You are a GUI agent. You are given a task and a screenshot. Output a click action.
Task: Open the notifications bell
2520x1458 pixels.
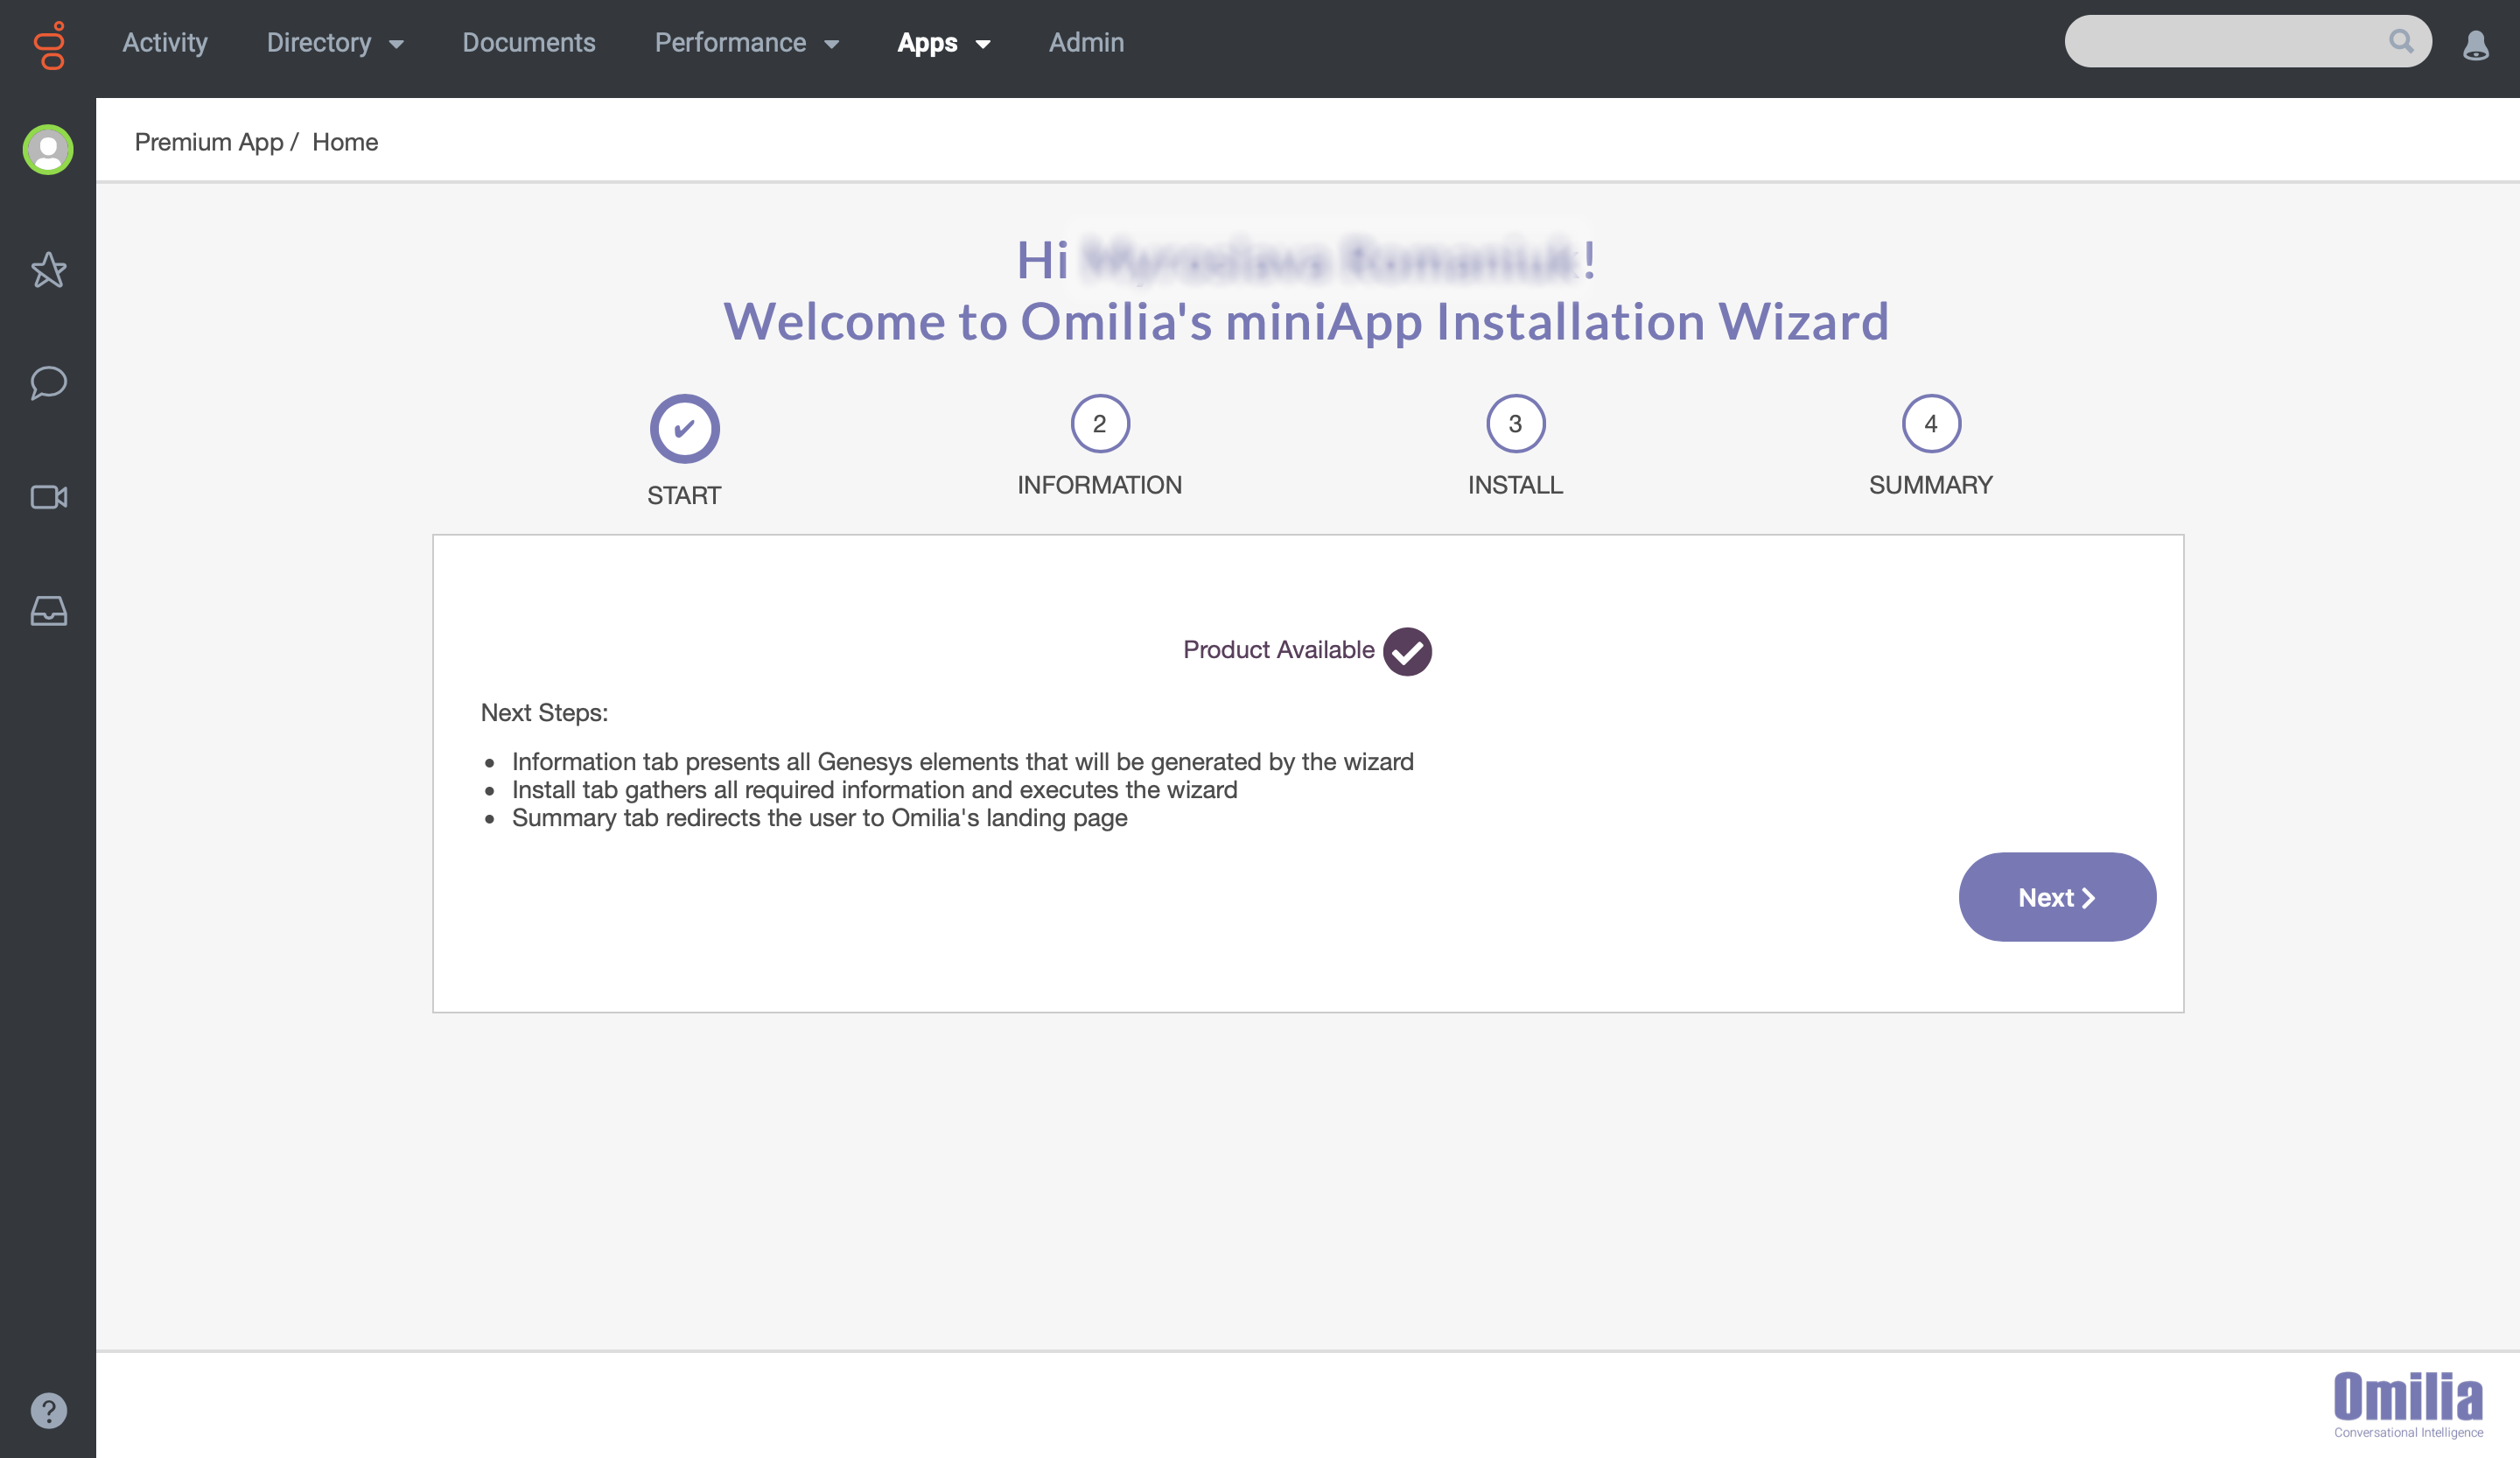(x=2476, y=45)
